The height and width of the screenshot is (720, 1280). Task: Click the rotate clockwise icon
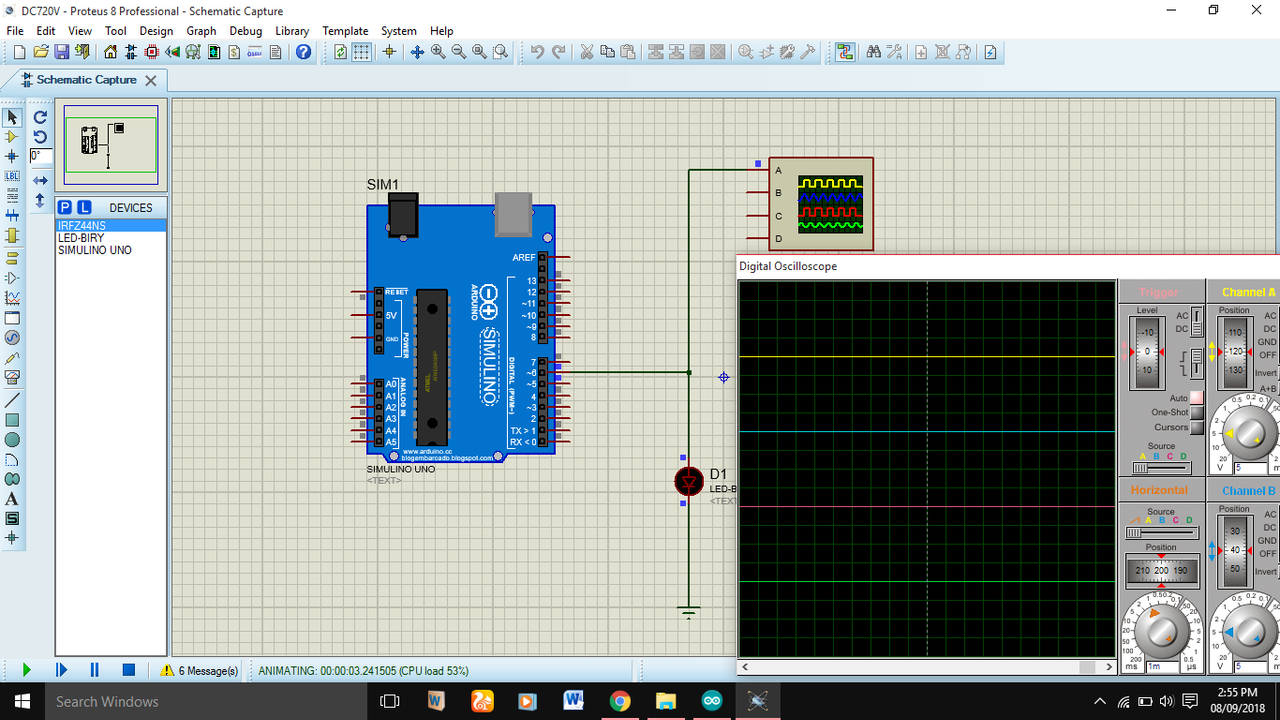[40, 117]
